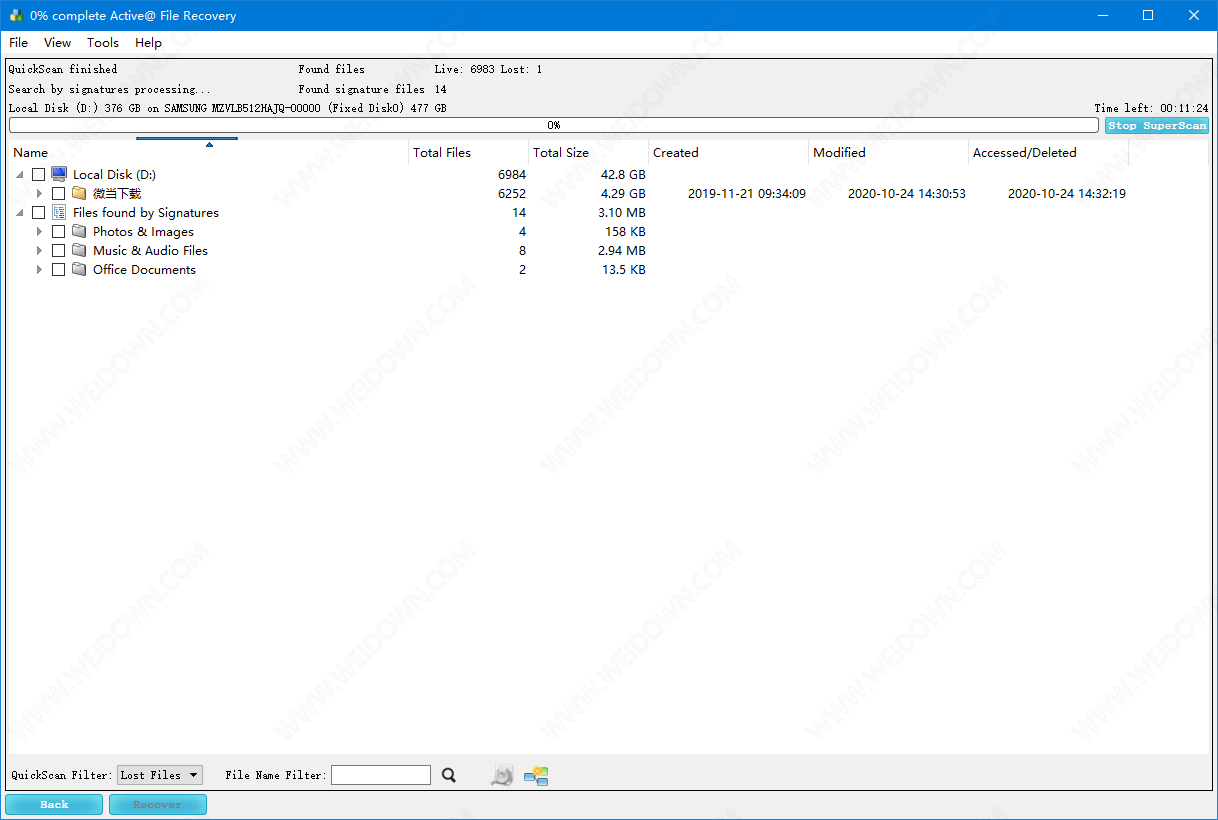Expand the Music & Audio Files node
Screen dimensions: 1218x820
tap(40, 251)
